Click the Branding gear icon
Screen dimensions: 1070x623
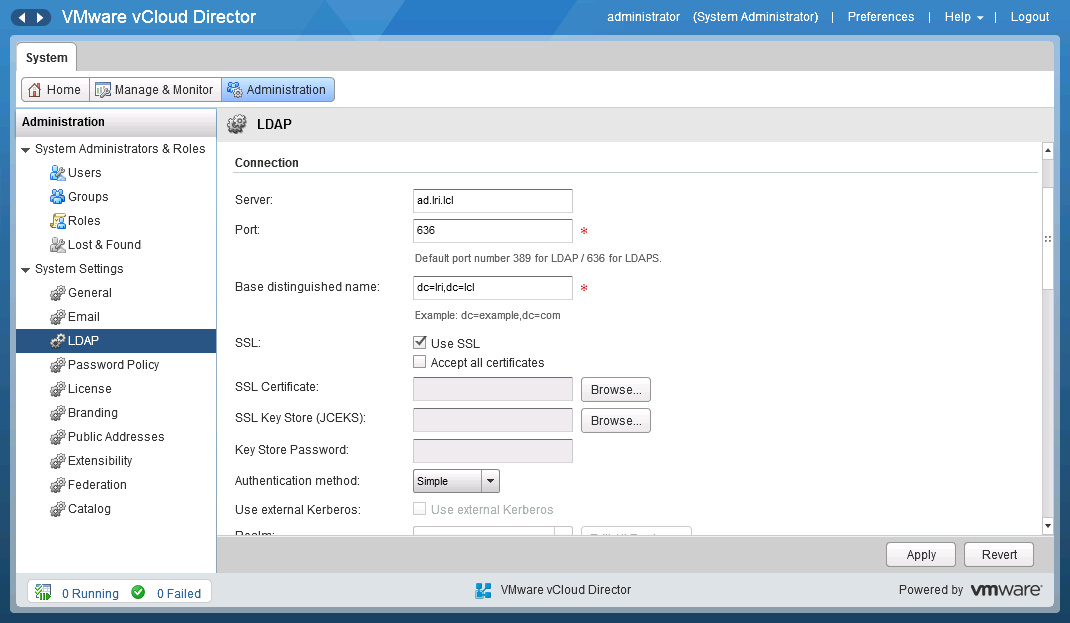57,414
